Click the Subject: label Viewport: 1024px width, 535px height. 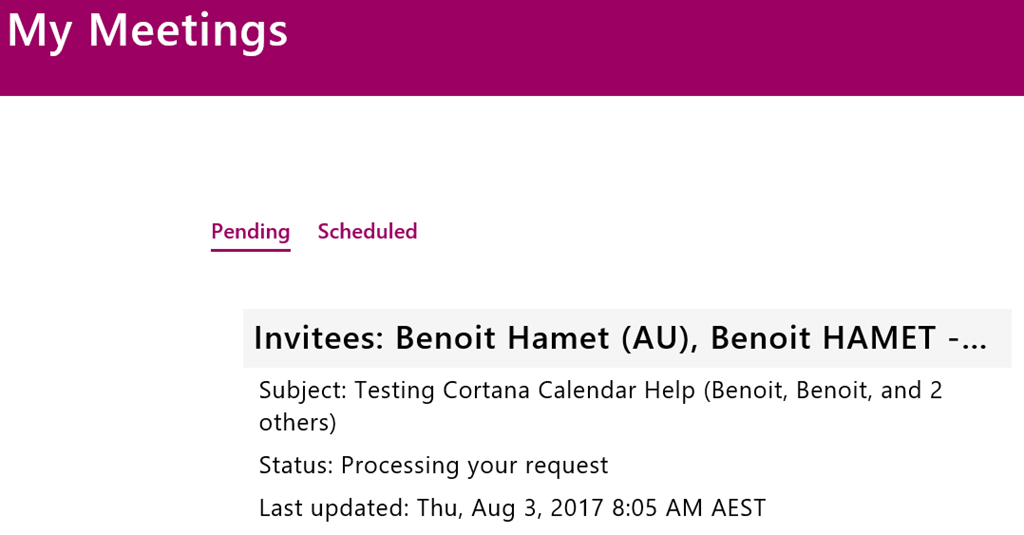(x=303, y=390)
